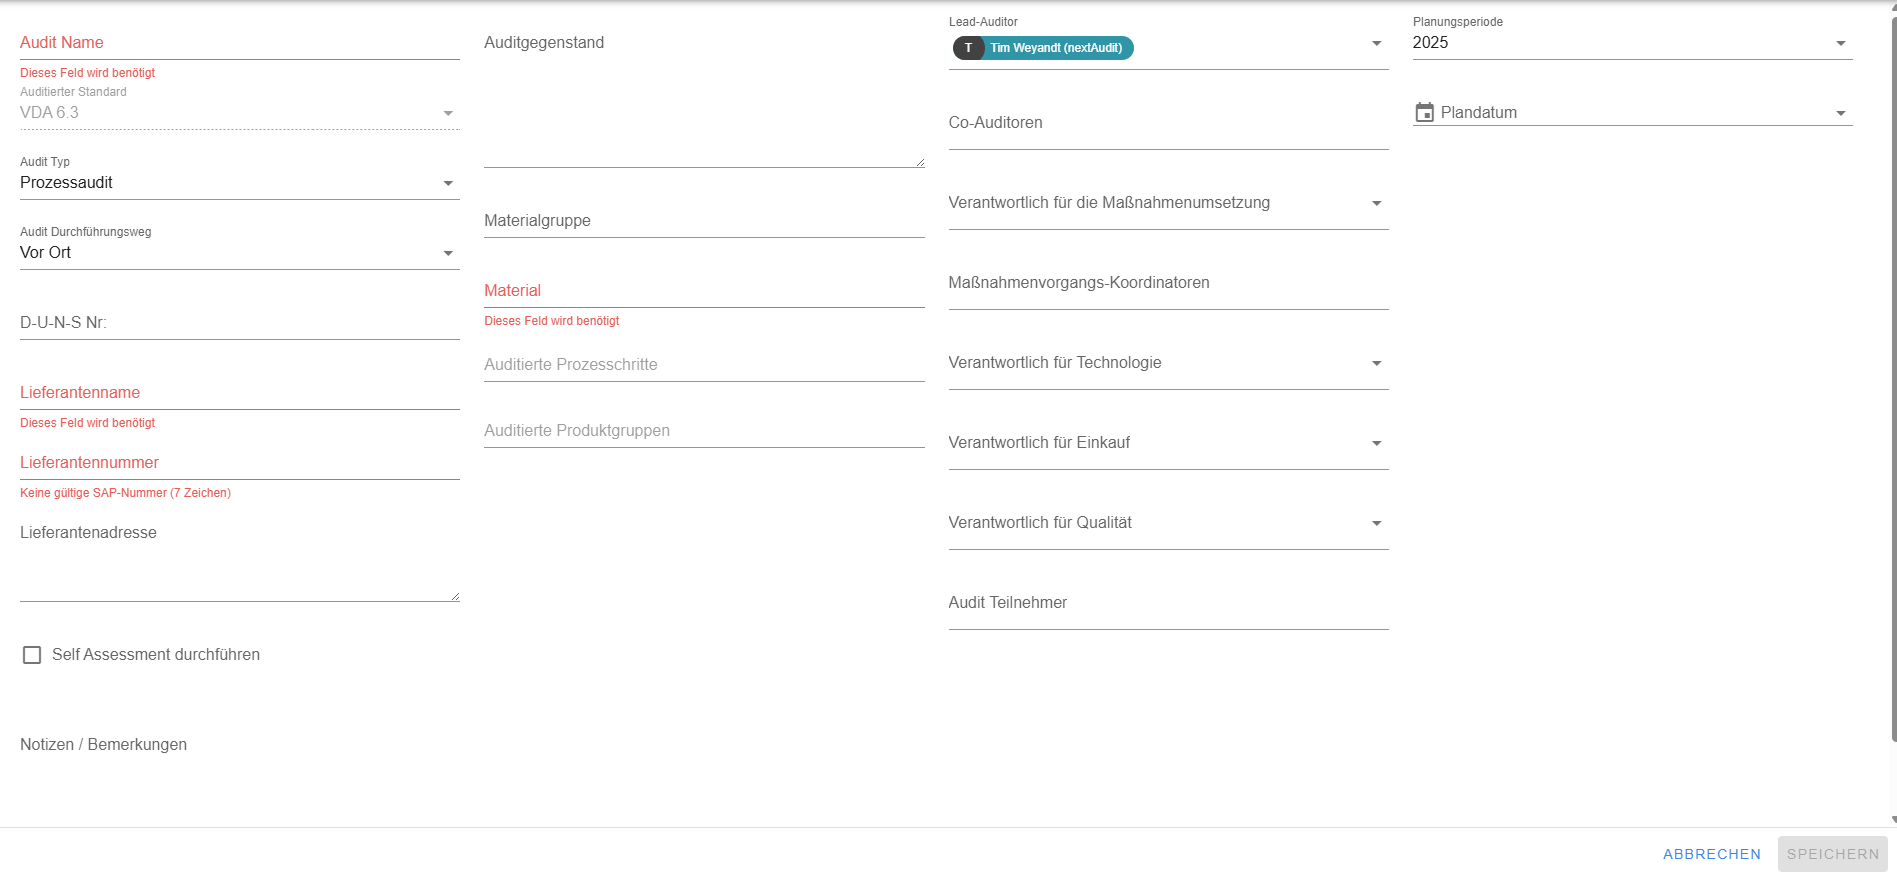Focus the Audit Name input field
This screenshot has height=877, width=1897.
coord(238,43)
